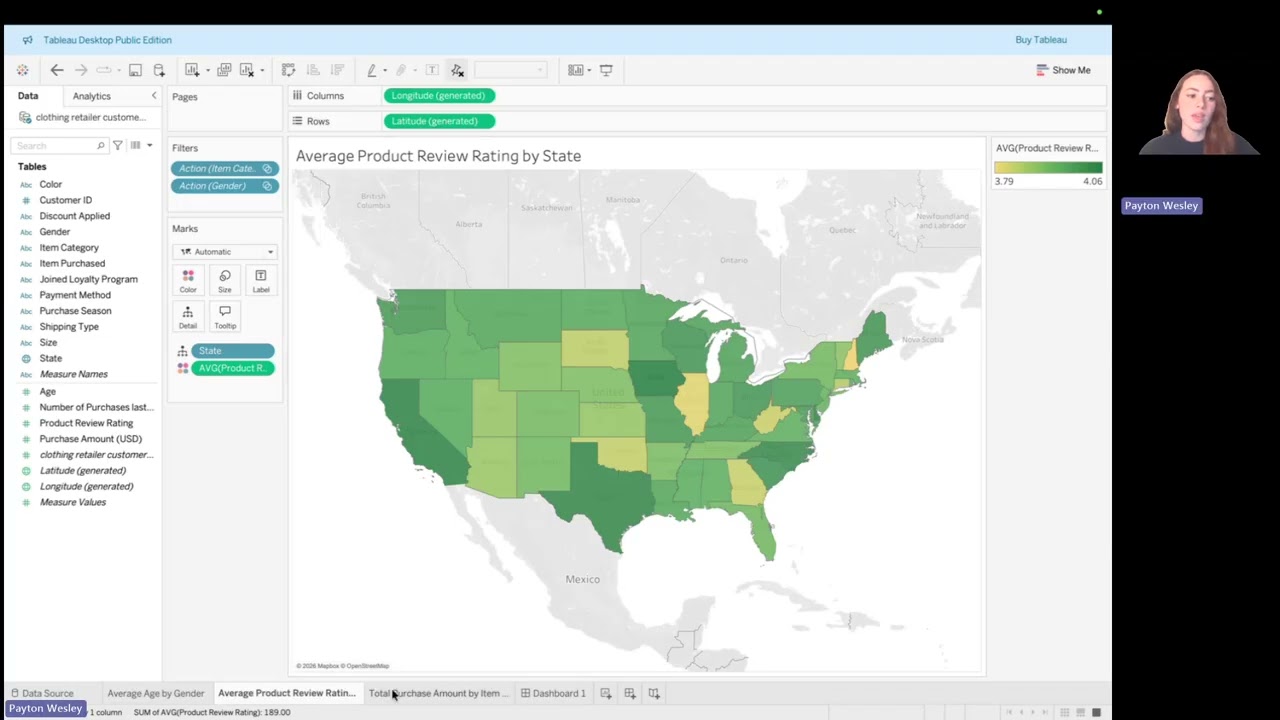Open the Label card in Marks

click(x=261, y=281)
